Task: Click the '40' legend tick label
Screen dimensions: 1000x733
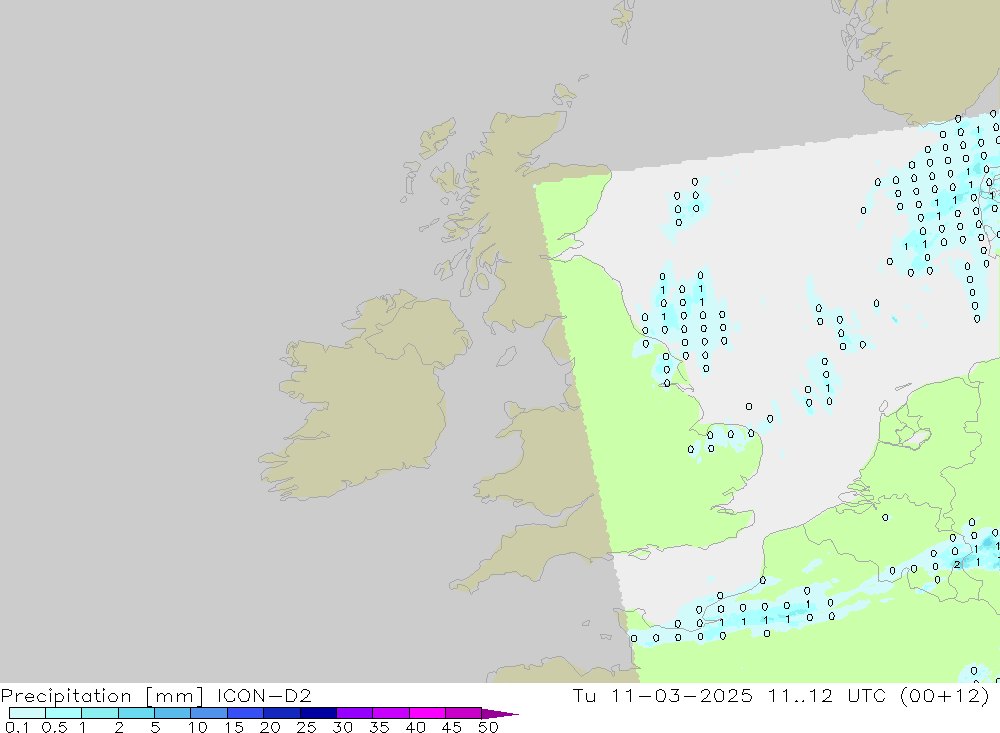Action: click(416, 727)
